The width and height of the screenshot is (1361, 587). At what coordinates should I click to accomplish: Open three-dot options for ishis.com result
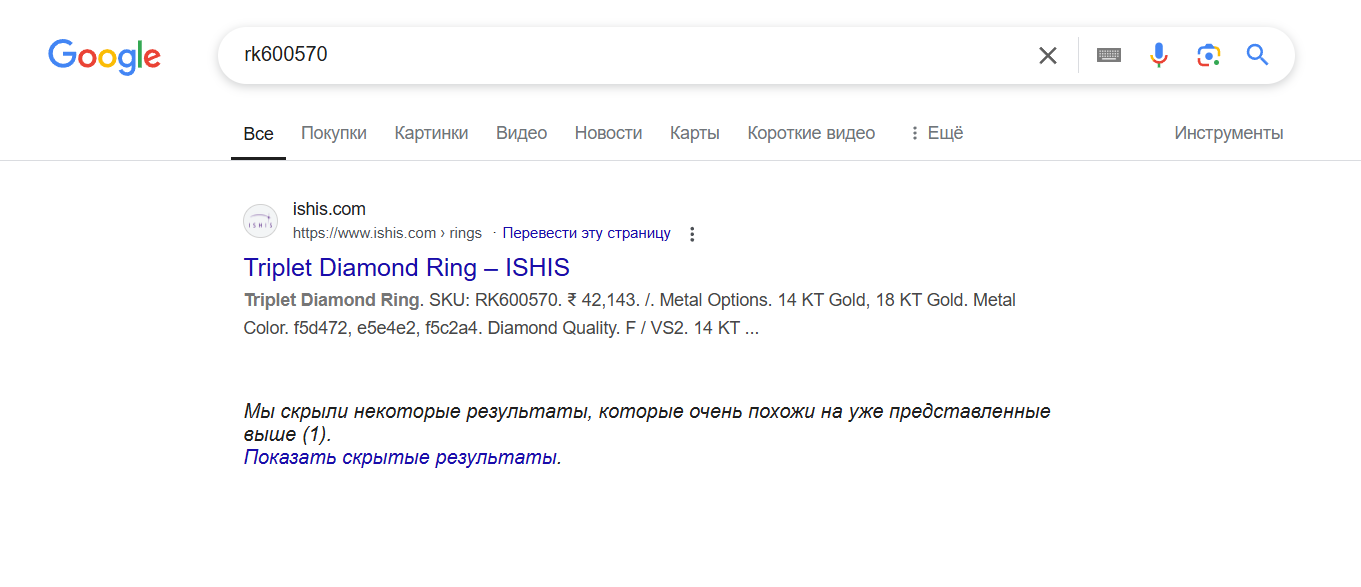click(692, 234)
